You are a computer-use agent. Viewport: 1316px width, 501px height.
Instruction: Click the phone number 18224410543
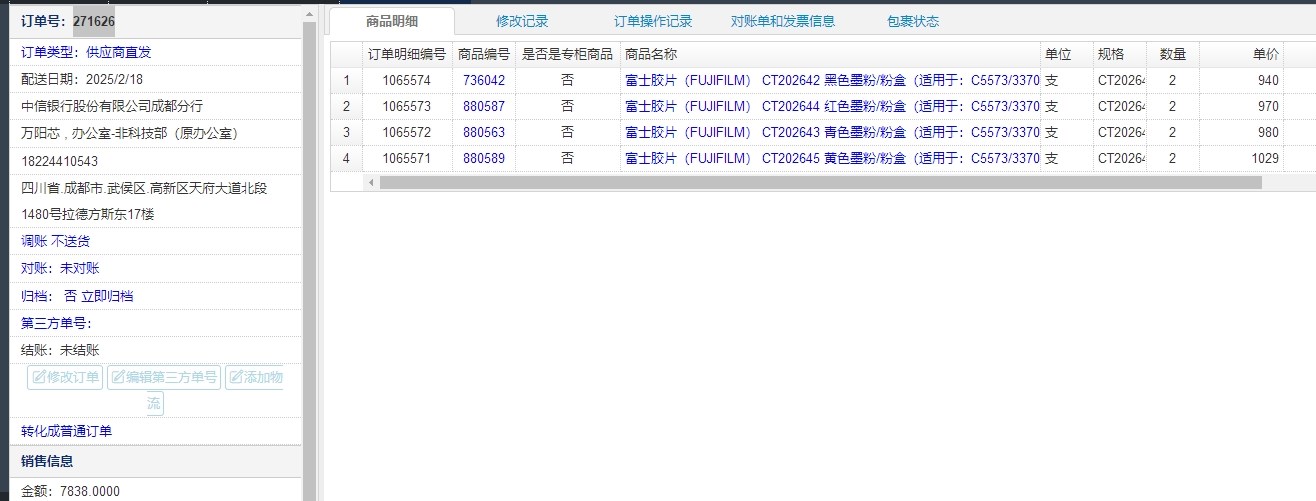(60, 161)
